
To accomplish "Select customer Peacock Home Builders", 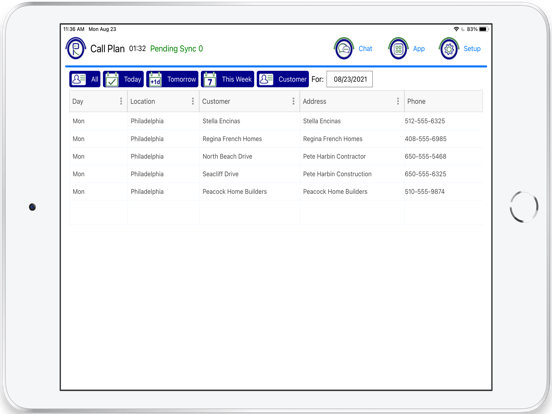I will pyautogui.click(x=234, y=192).
